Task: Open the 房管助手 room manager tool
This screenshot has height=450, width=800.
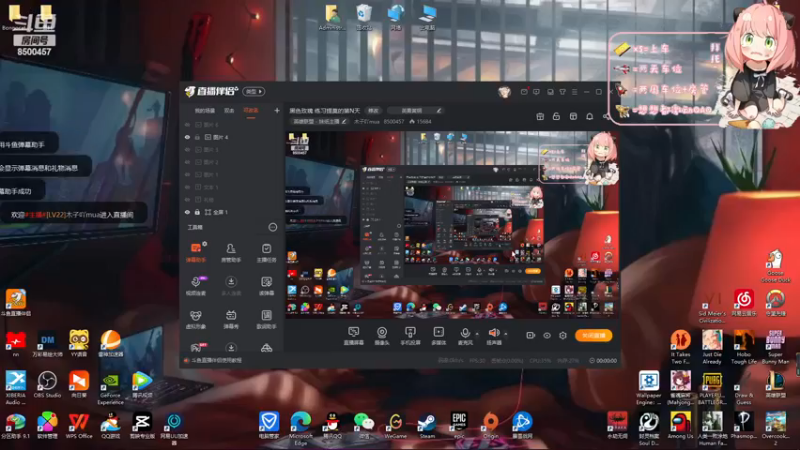Action: pos(231,253)
